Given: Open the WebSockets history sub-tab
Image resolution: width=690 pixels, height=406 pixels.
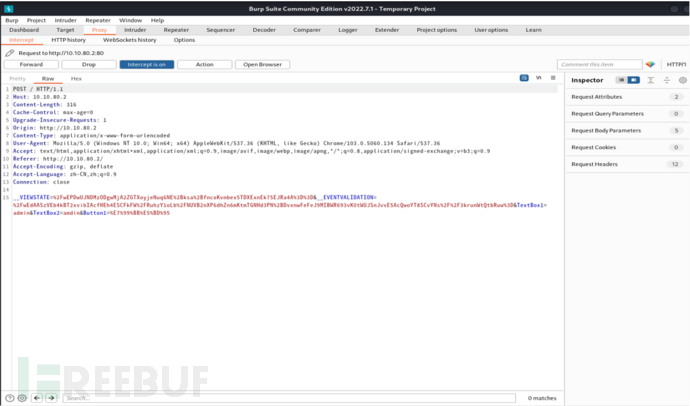Looking at the screenshot, I should 129,40.
